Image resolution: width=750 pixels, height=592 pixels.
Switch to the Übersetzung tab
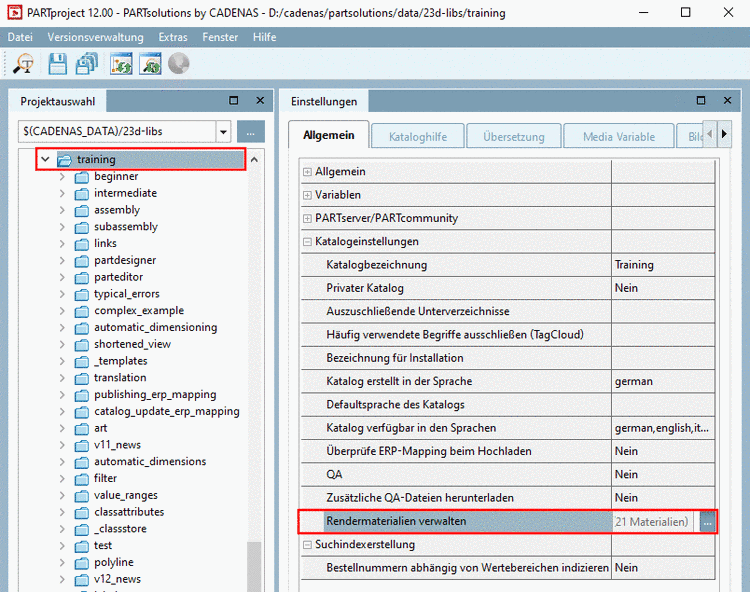click(x=513, y=136)
